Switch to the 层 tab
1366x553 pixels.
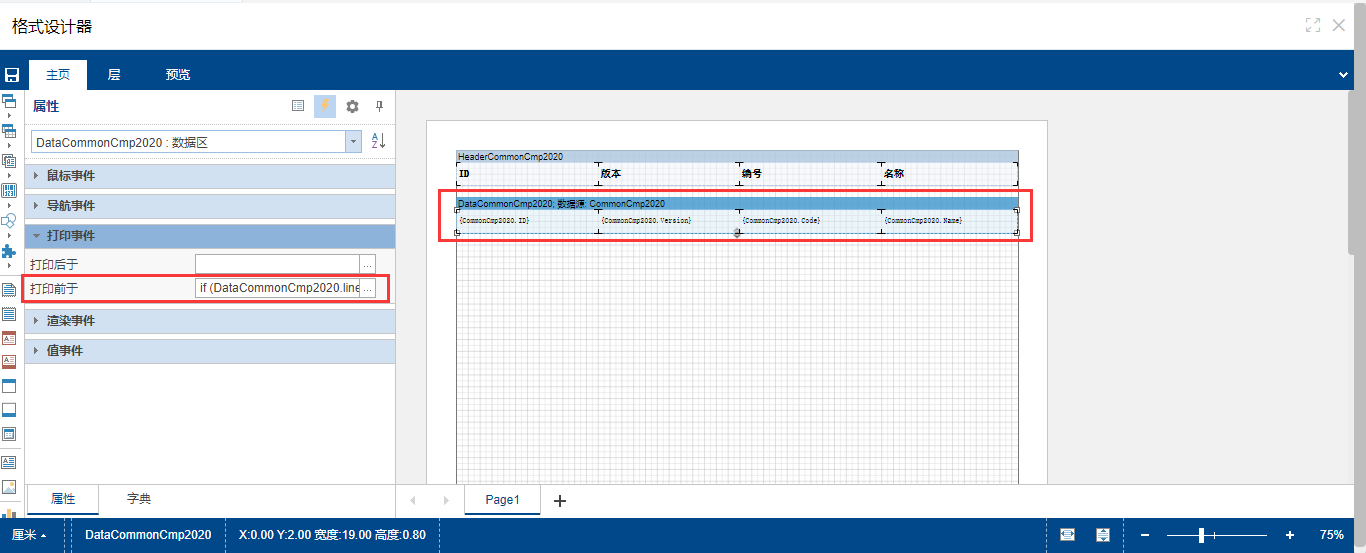[x=114, y=75]
